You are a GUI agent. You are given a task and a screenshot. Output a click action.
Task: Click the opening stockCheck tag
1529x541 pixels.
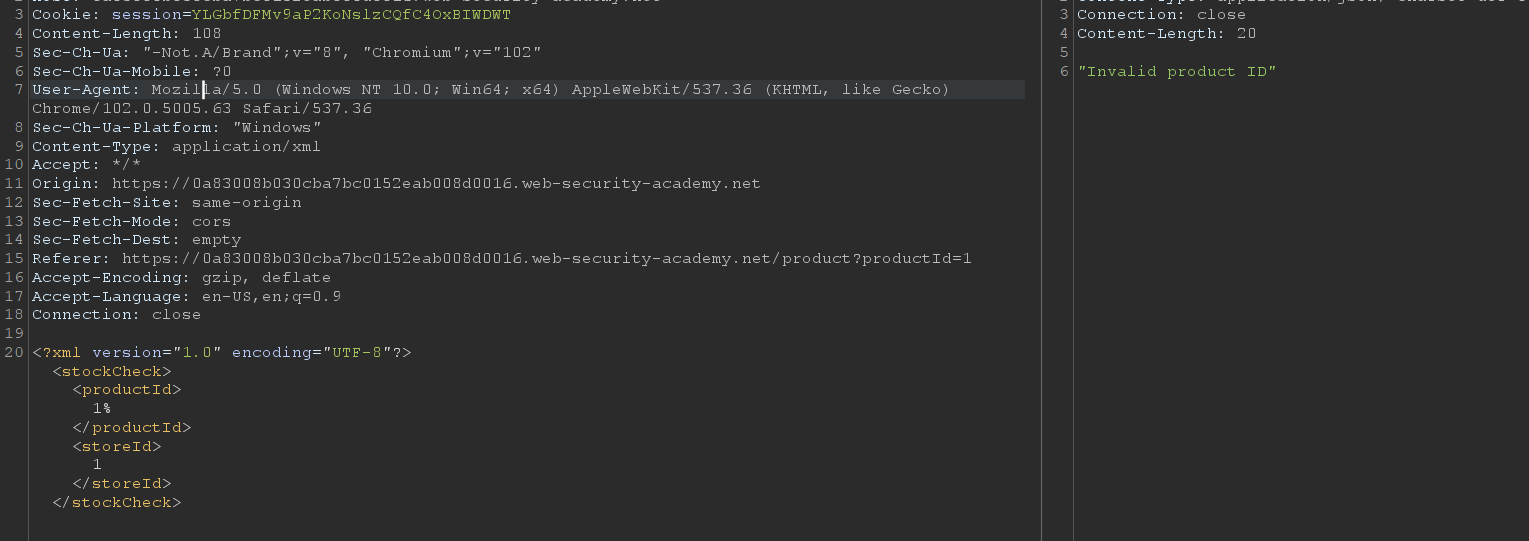[112, 372]
